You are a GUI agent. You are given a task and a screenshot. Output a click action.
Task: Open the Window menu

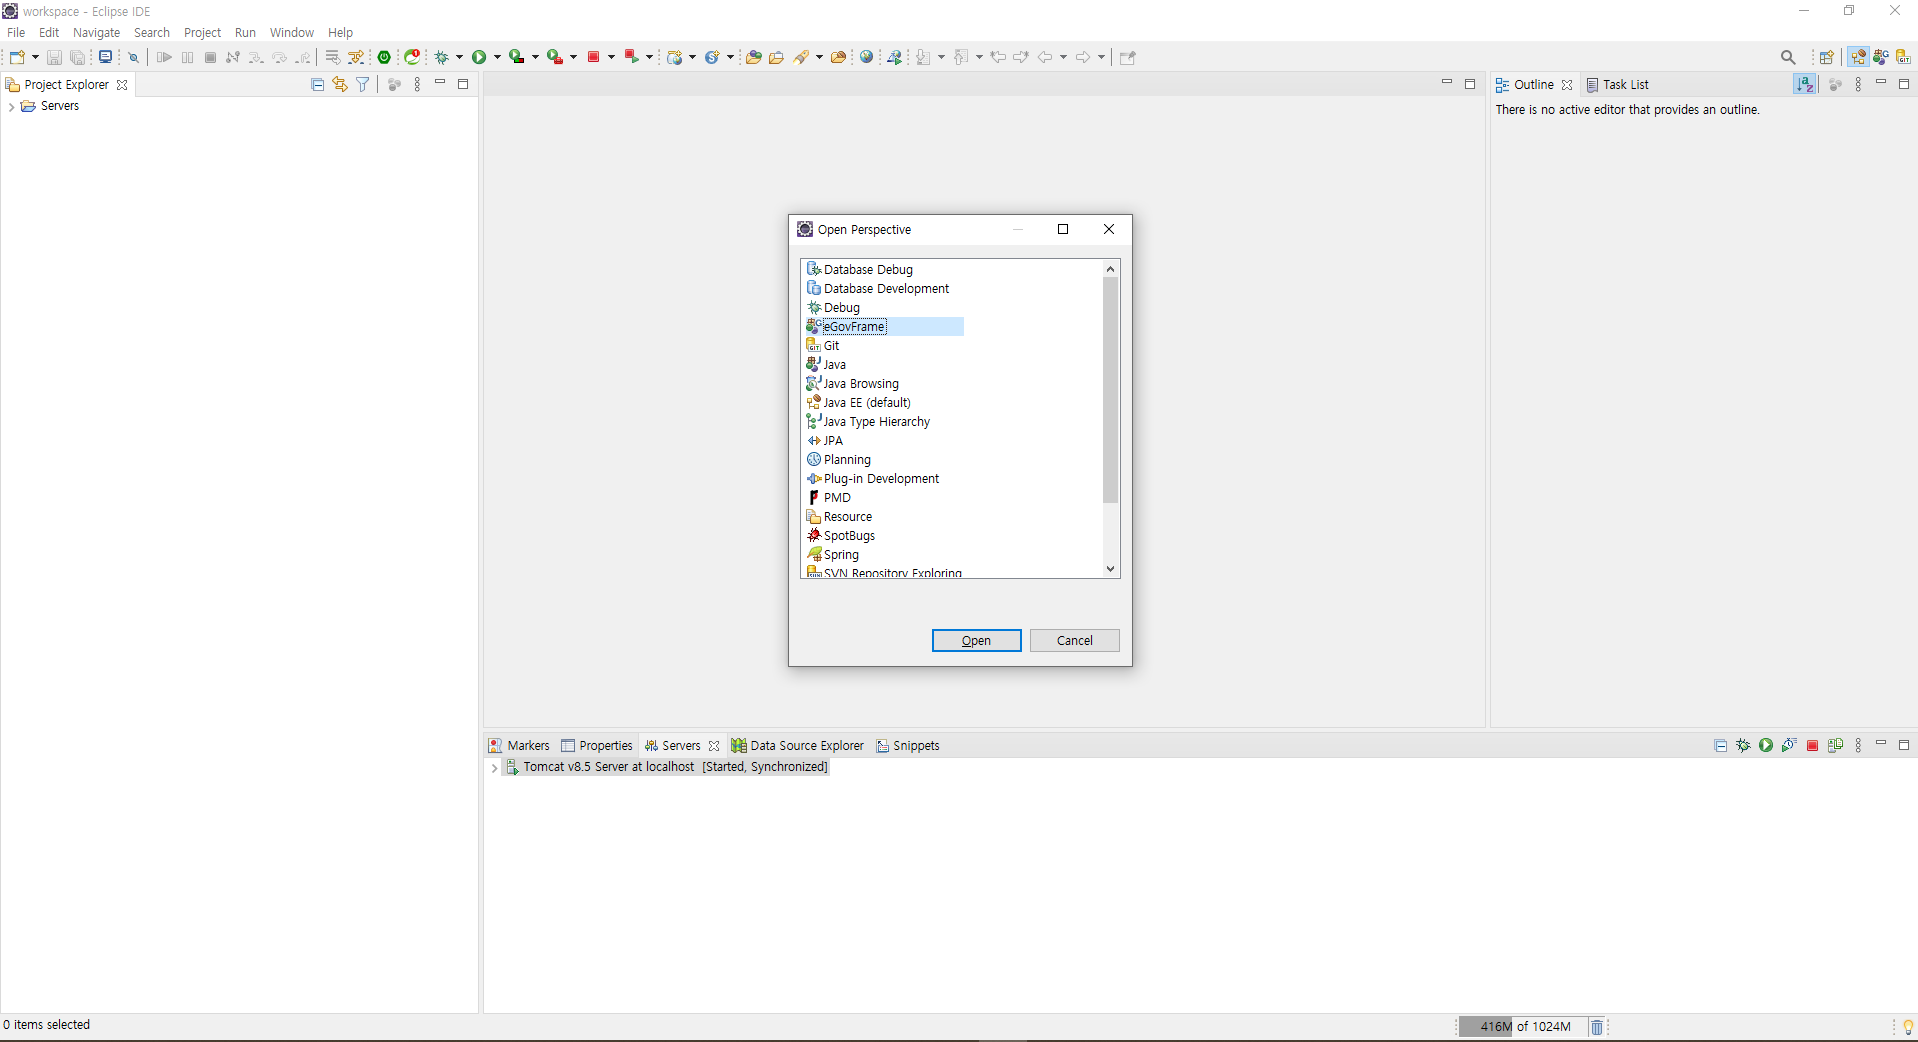click(x=291, y=33)
